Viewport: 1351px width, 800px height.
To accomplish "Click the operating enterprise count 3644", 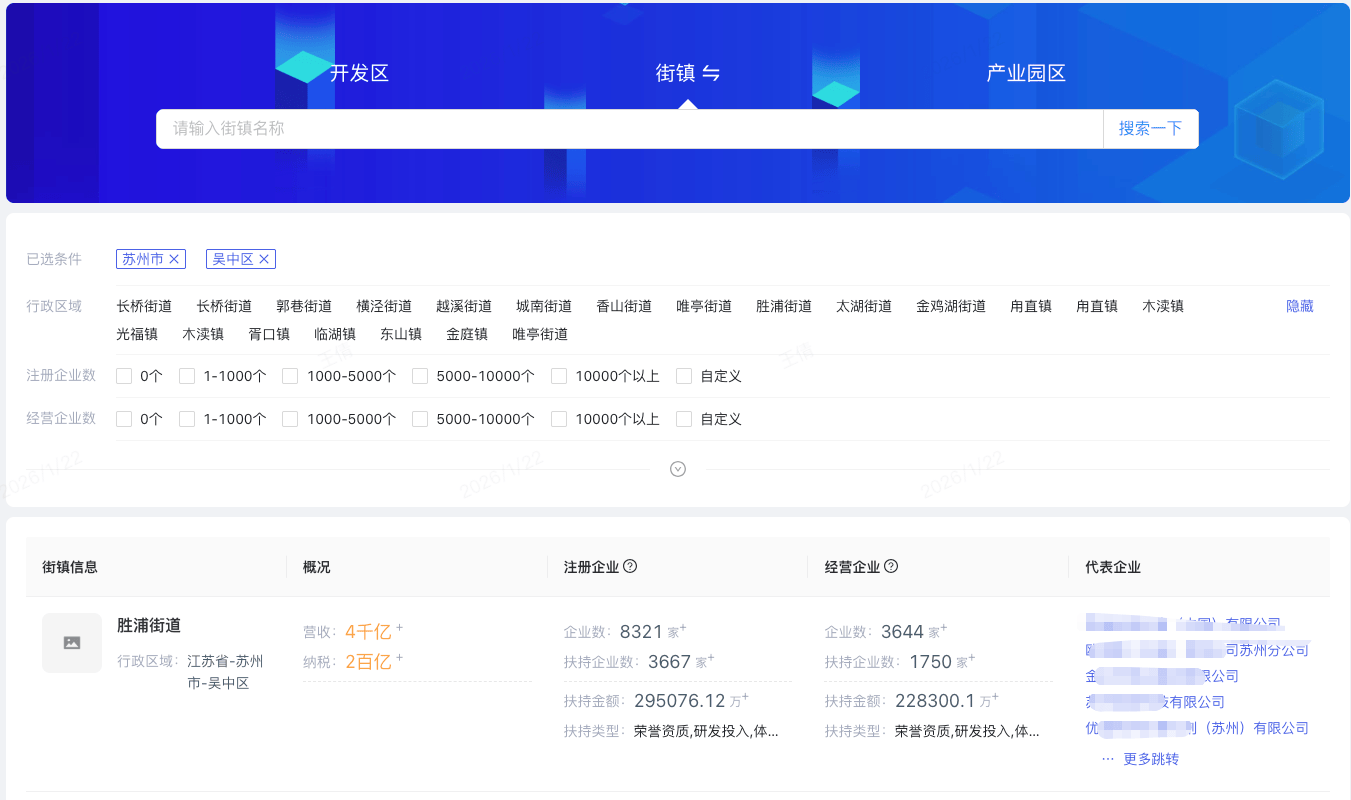I will pos(902,631).
